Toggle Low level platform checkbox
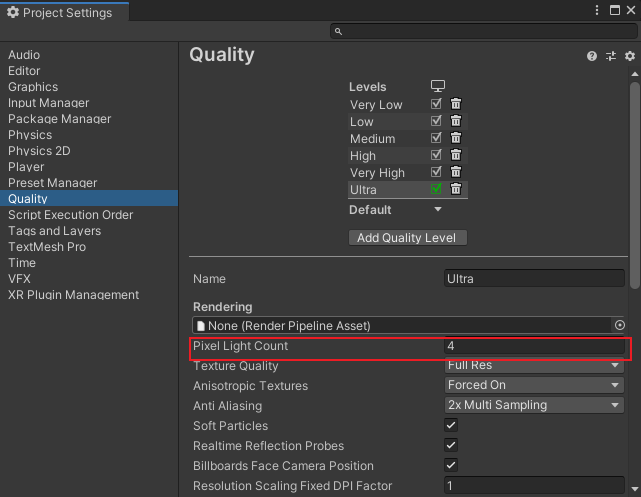 point(436,121)
